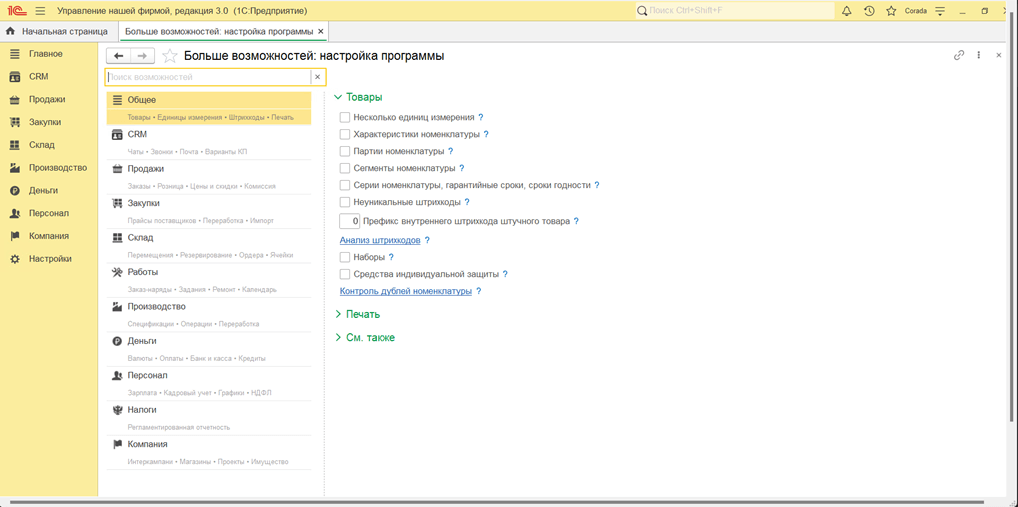Image resolution: width=1018 pixels, height=507 pixels.
Task: Toggle Характеристики номенклатуры checkbox
Action: pyautogui.click(x=345, y=134)
